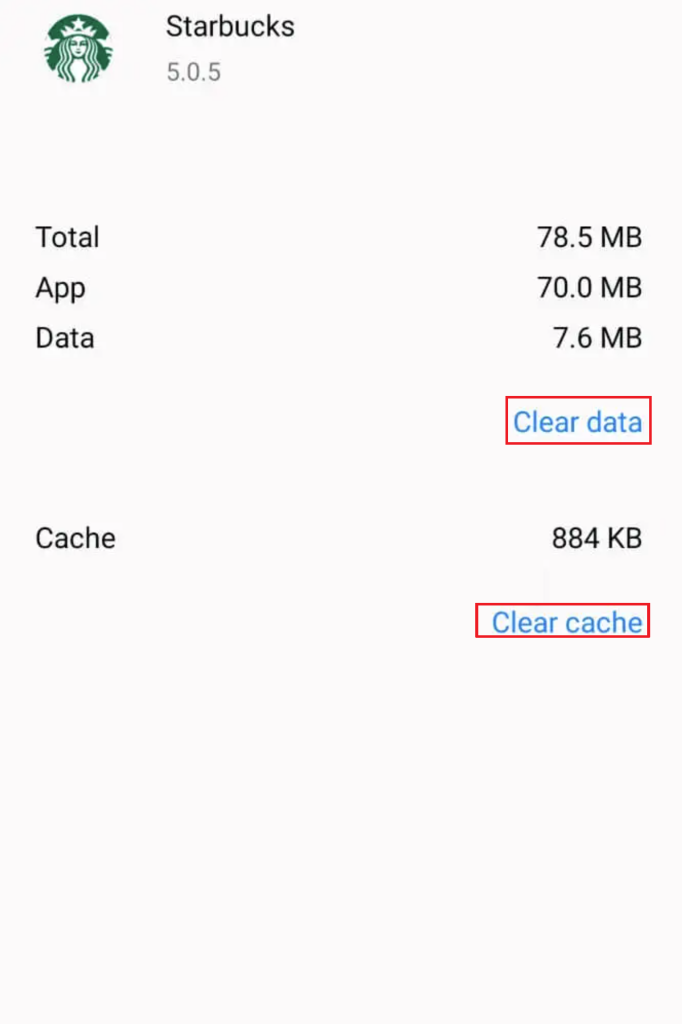
Task: Click the App storage label
Action: [x=60, y=288]
